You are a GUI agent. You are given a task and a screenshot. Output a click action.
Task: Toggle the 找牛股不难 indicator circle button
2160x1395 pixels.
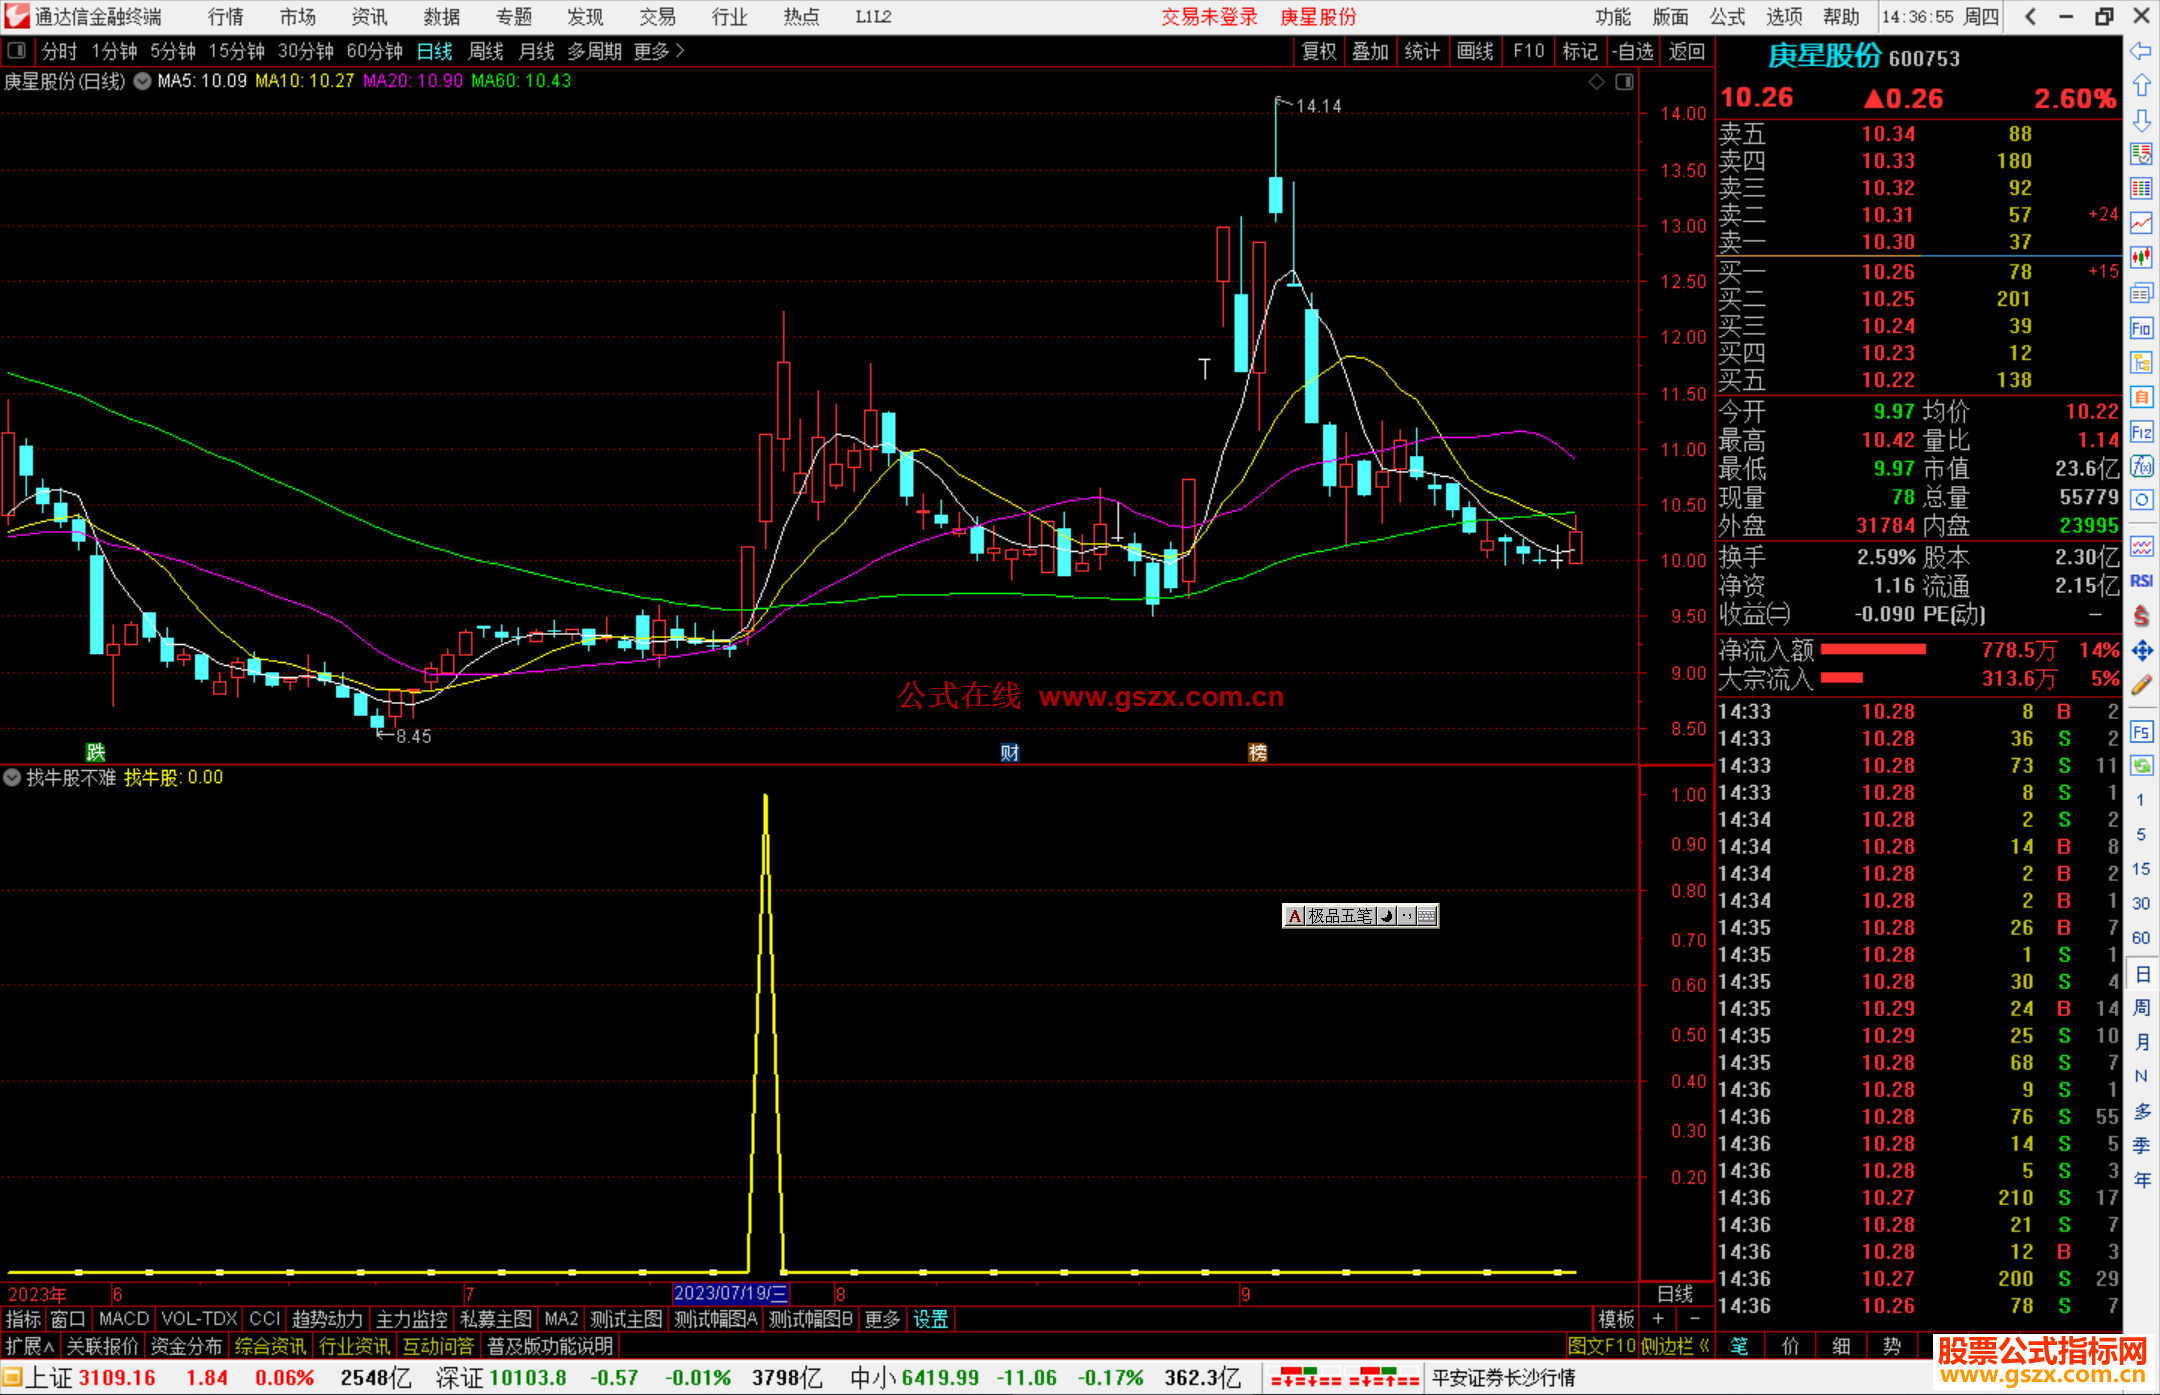[x=12, y=777]
